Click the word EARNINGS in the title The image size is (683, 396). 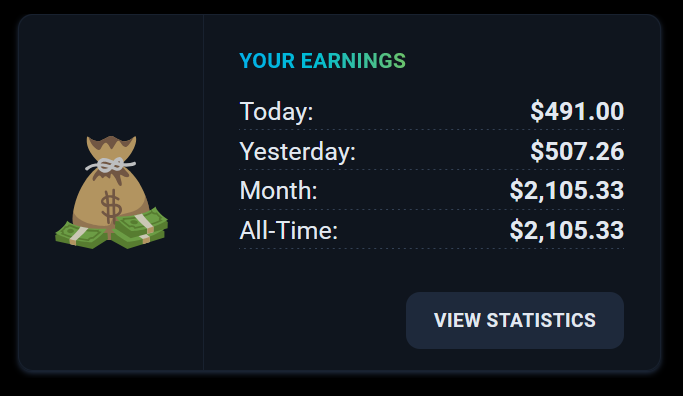[x=353, y=61]
